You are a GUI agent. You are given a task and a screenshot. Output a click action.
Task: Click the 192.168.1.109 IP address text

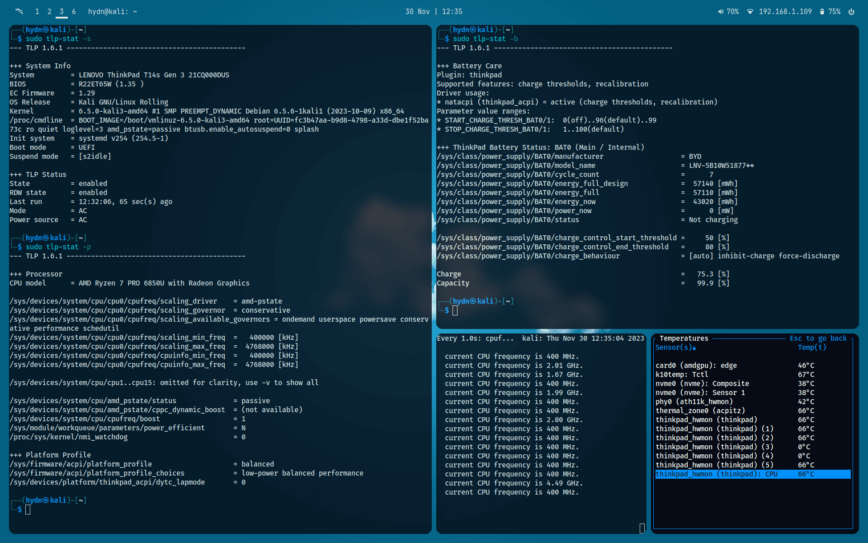[x=785, y=12]
